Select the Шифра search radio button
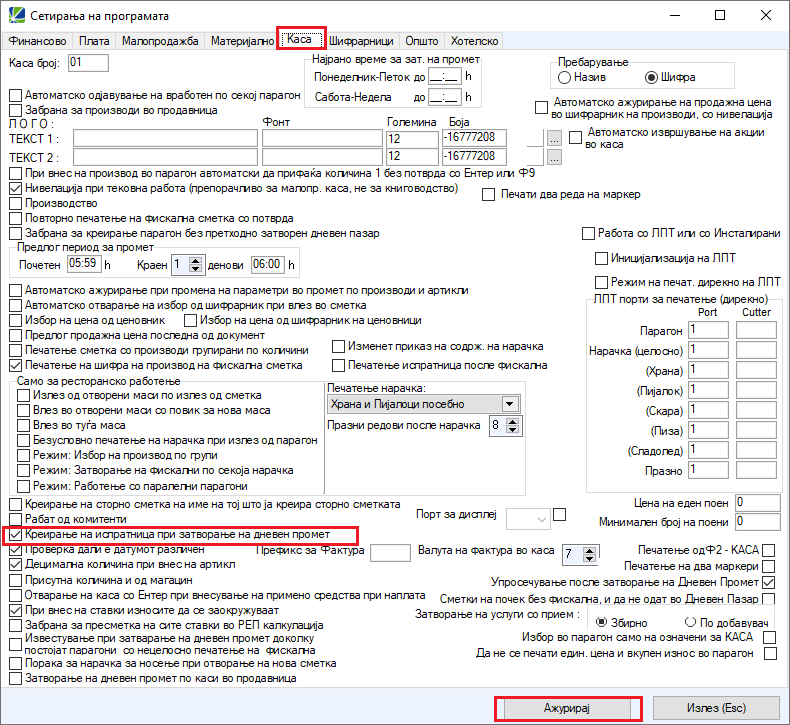Viewport: 790px width, 725px height. [651, 78]
